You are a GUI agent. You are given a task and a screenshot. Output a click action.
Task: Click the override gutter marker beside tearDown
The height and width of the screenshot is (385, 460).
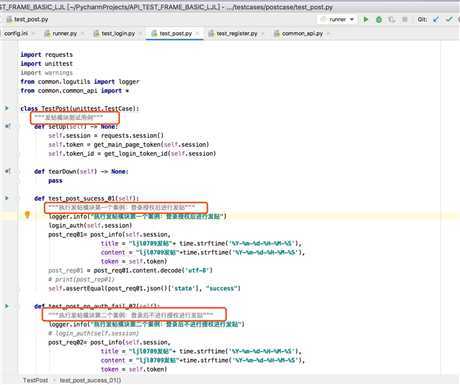(x=8, y=171)
